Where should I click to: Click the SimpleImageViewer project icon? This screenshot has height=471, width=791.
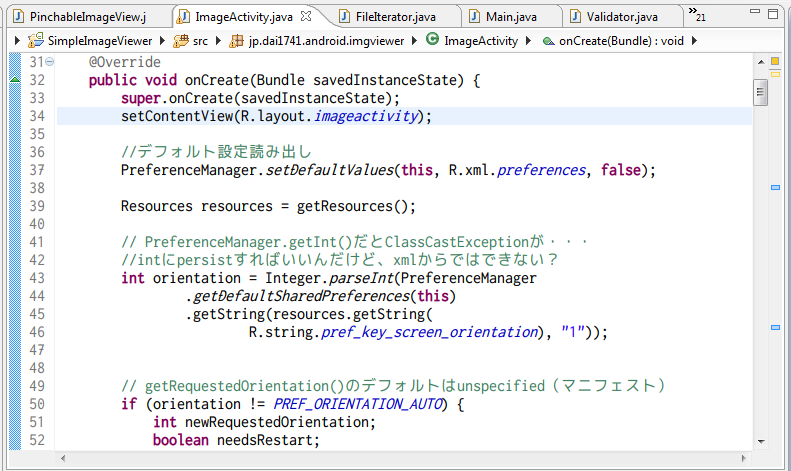tap(35, 40)
